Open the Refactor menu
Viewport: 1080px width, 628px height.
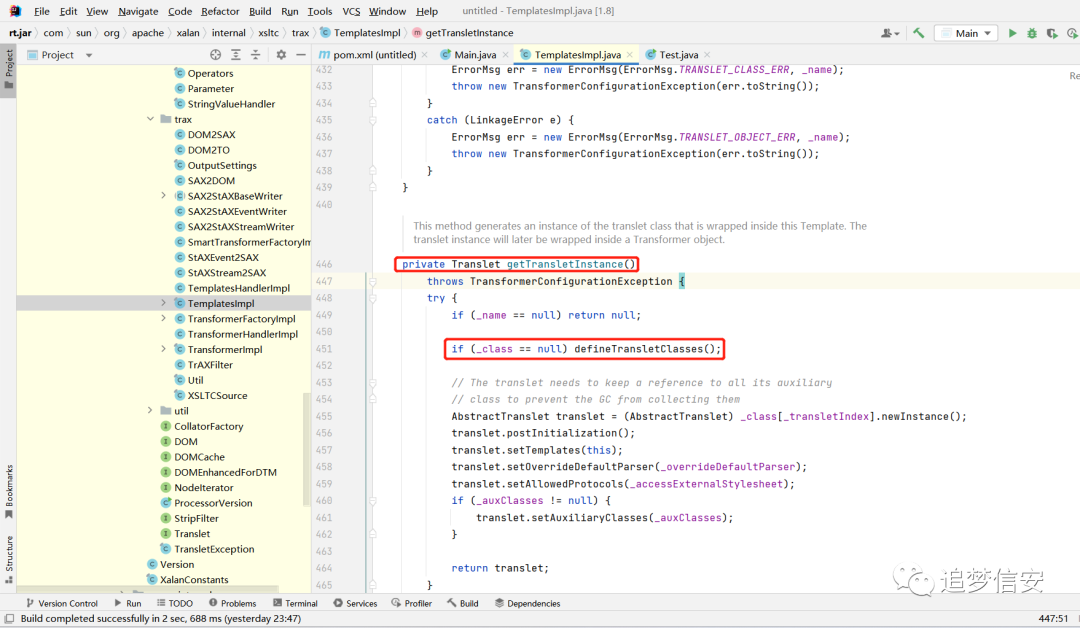[x=220, y=11]
